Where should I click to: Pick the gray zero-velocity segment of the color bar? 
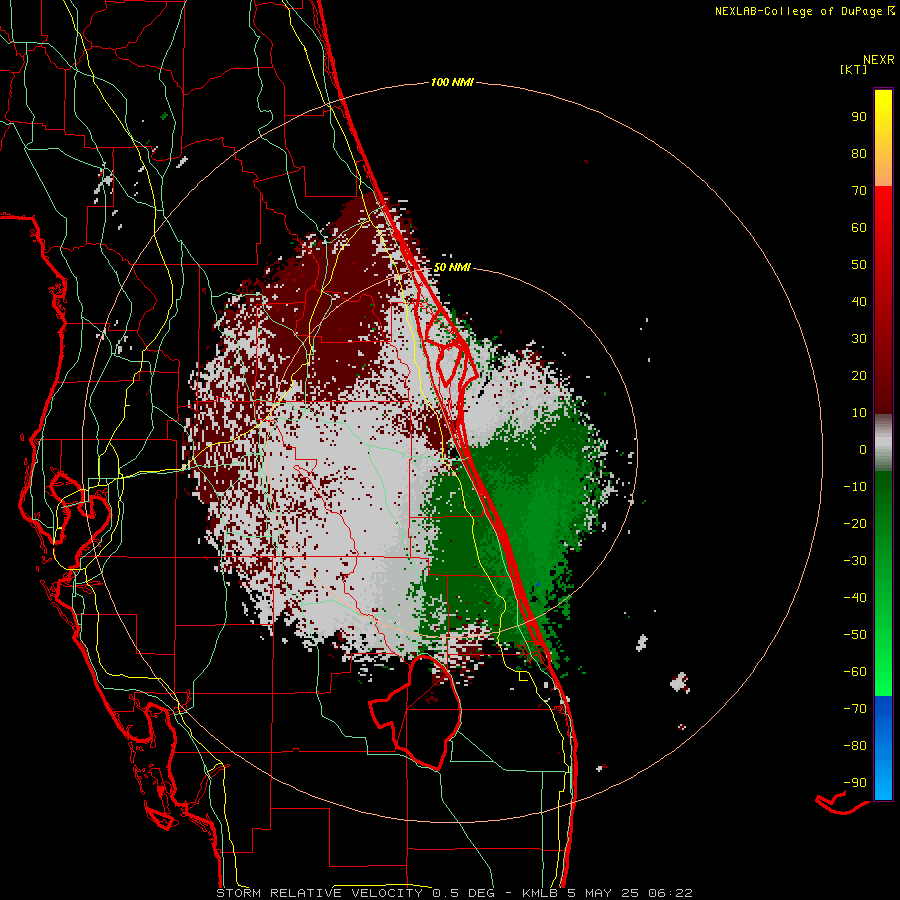pyautogui.click(x=883, y=443)
